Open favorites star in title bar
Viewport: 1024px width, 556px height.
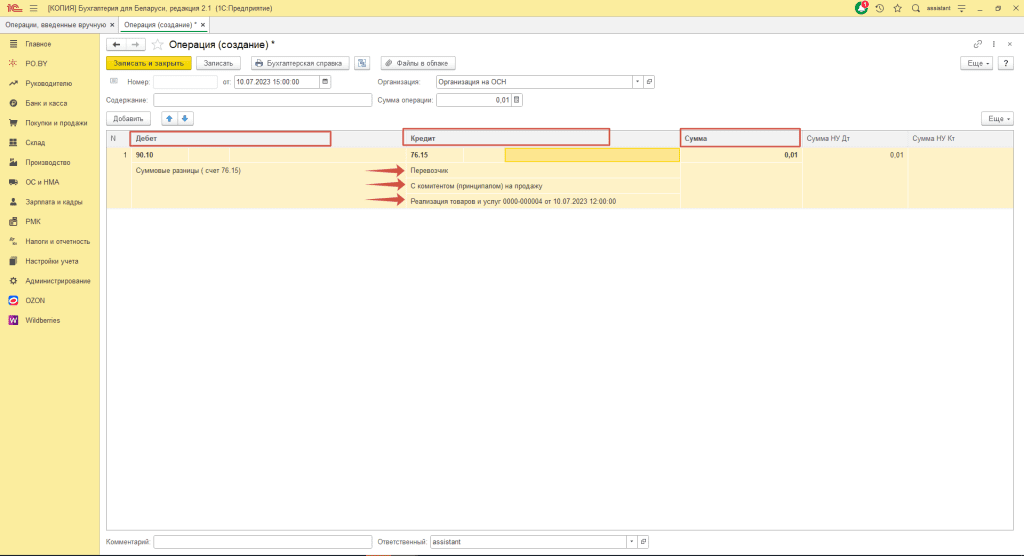(898, 8)
